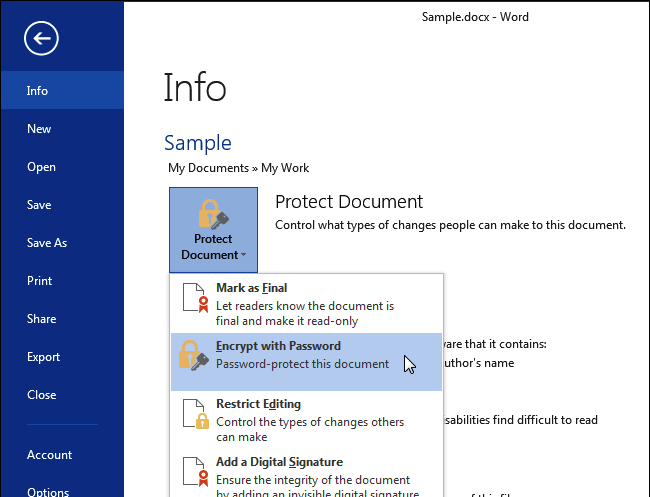Click the back arrow circle icon
The width and height of the screenshot is (650, 497).
[41, 39]
